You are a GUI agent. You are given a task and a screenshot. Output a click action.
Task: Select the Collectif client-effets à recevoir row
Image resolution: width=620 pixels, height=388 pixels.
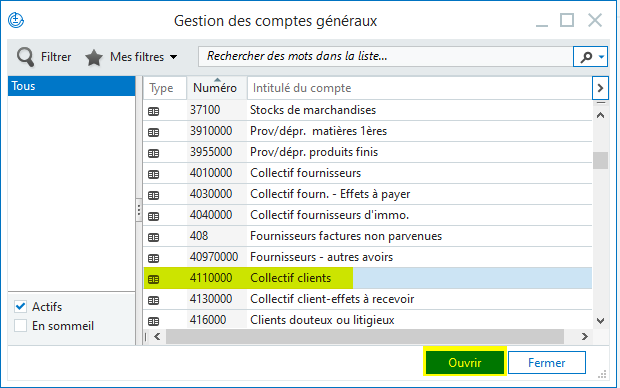pos(368,299)
